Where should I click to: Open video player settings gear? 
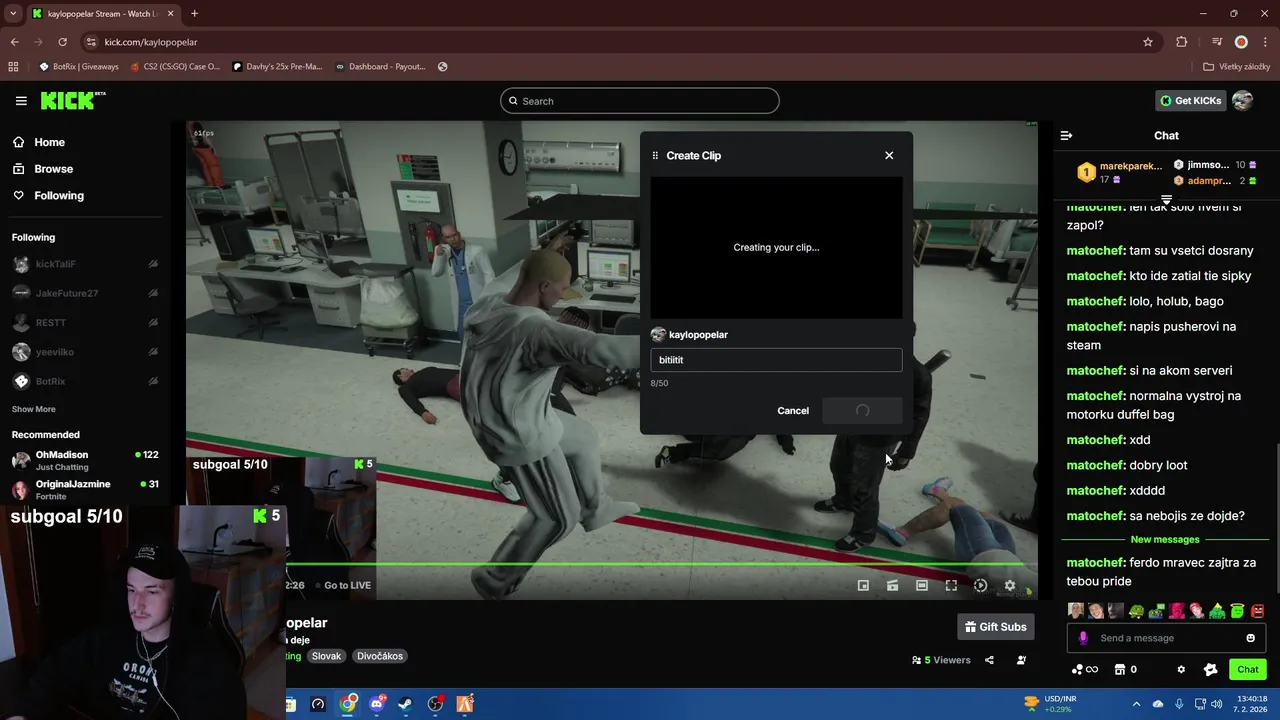coord(1010,585)
